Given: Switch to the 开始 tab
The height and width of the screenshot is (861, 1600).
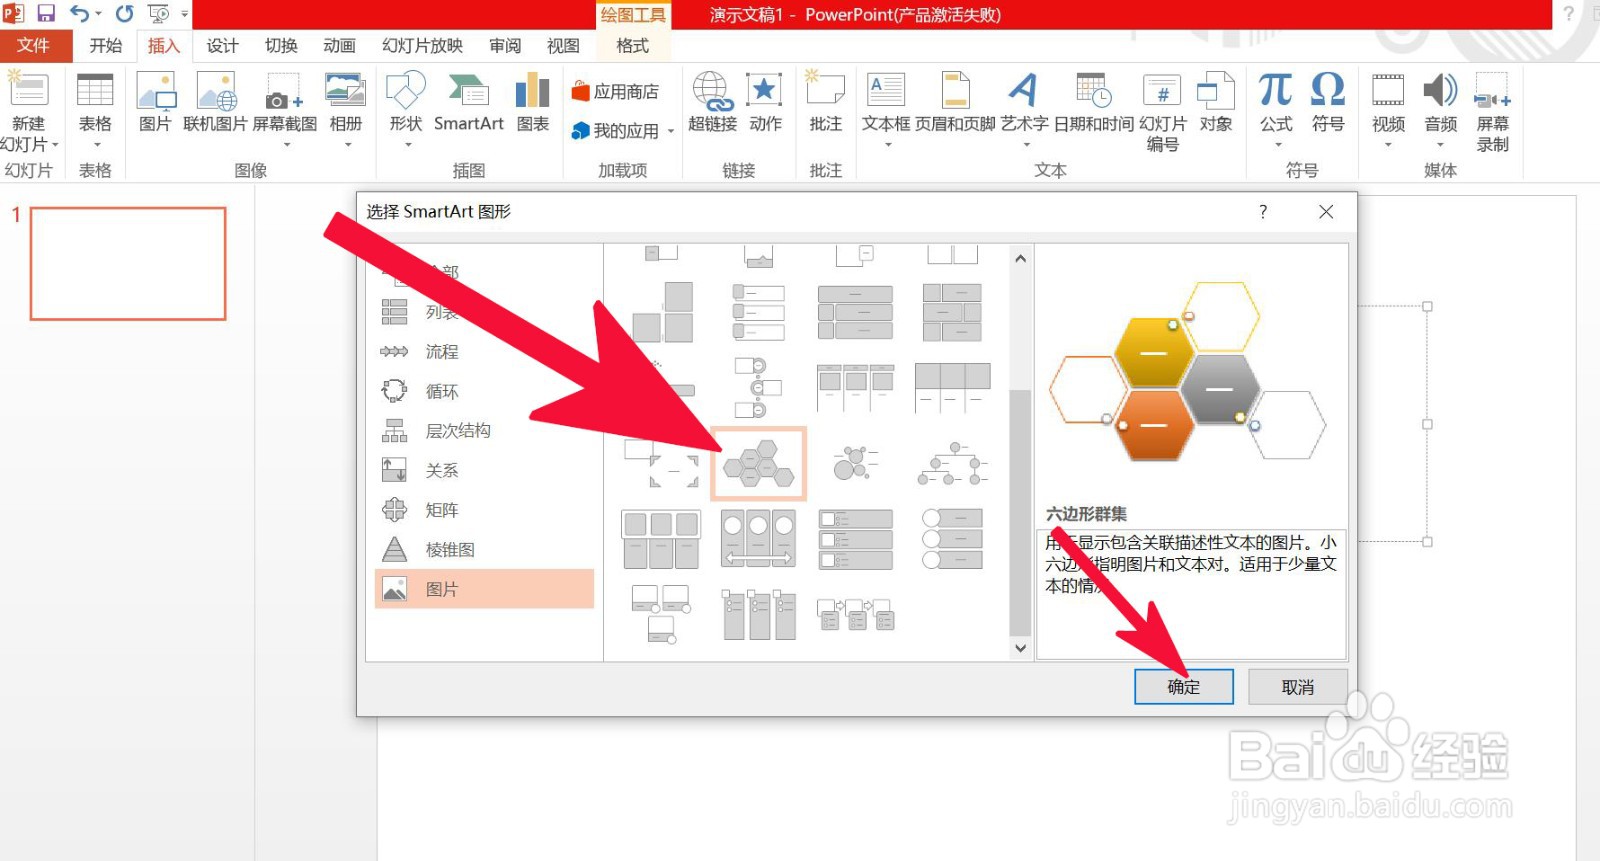Looking at the screenshot, I should point(105,46).
